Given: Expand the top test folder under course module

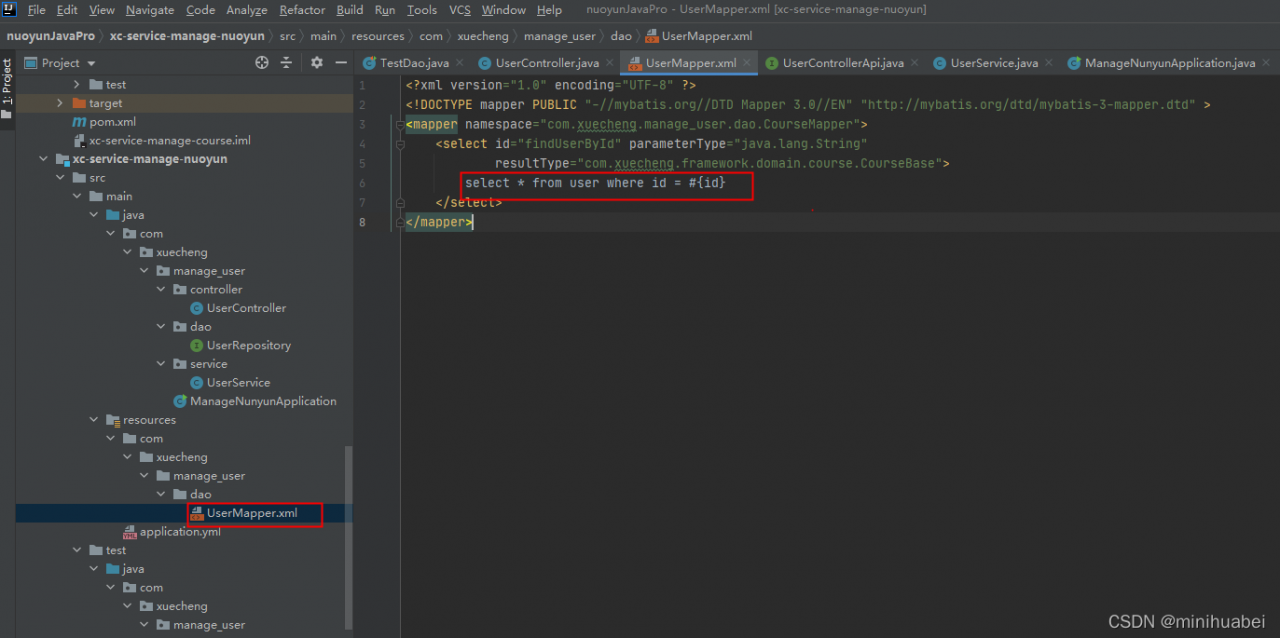Looking at the screenshot, I should [x=78, y=85].
